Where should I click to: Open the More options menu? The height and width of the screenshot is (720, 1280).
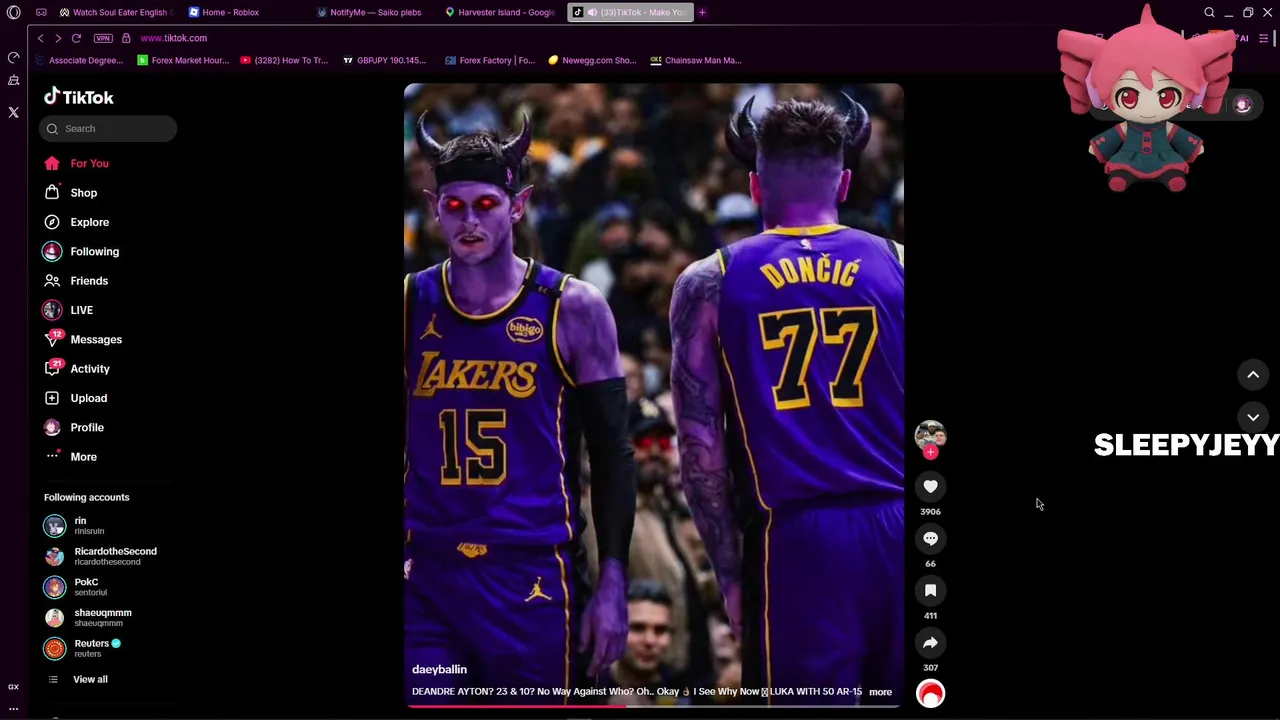(72, 457)
